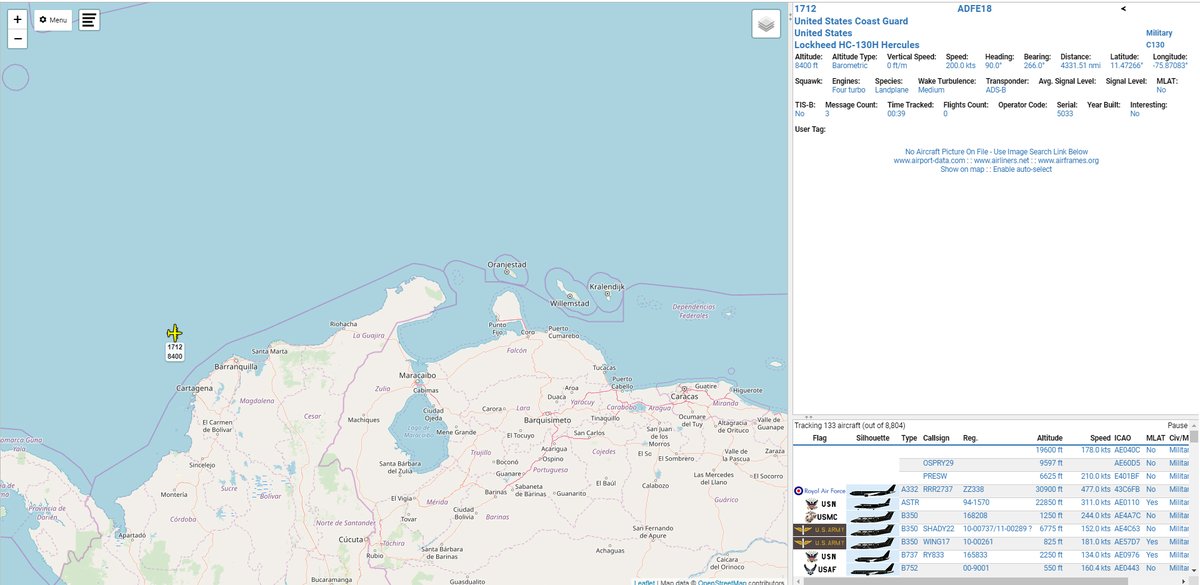Select callsign OSPRY29 in list
The image size is (1200, 585).
(x=938, y=463)
